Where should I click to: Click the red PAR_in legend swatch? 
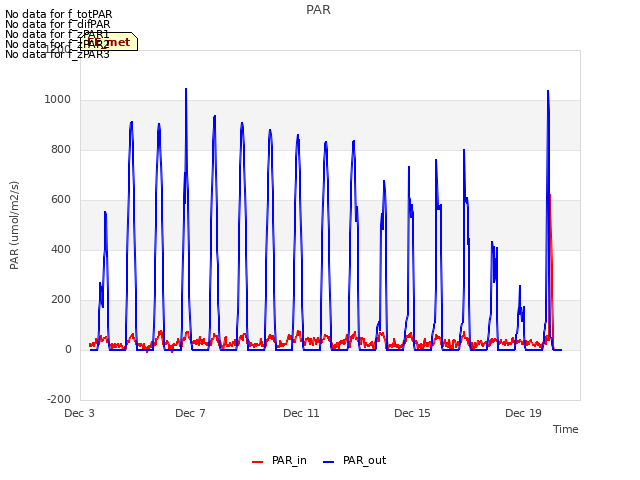258,462
